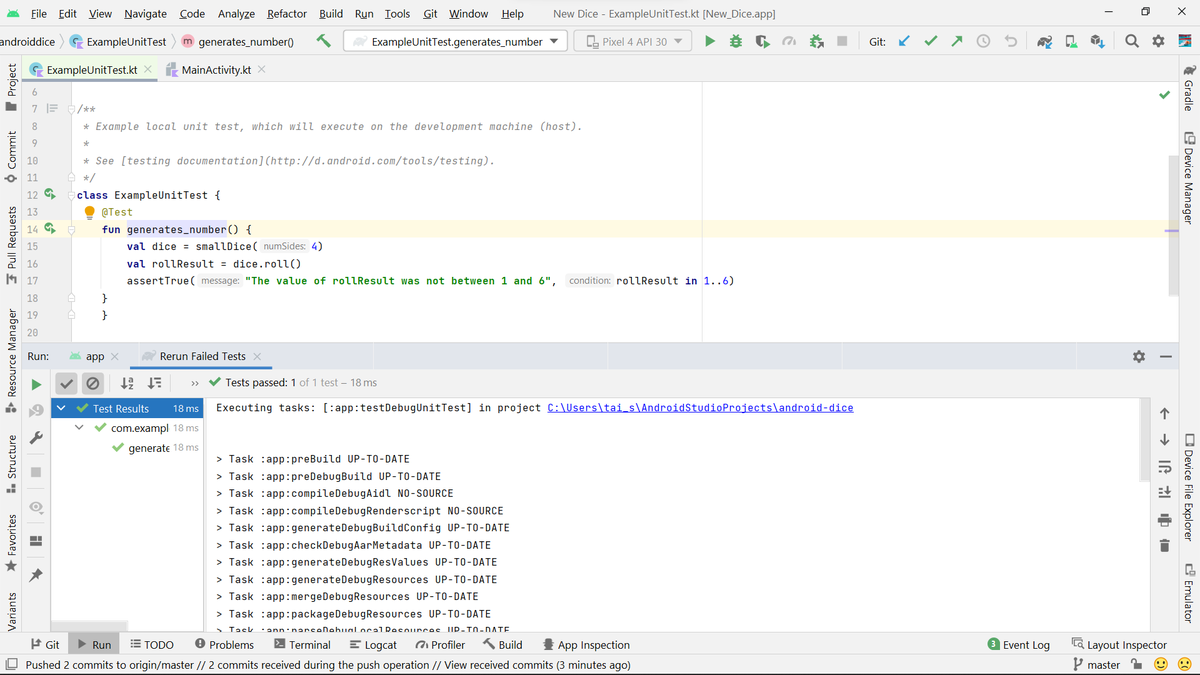Select the app tab in Run panel
Viewport: 1200px width, 675px height.
tap(95, 356)
